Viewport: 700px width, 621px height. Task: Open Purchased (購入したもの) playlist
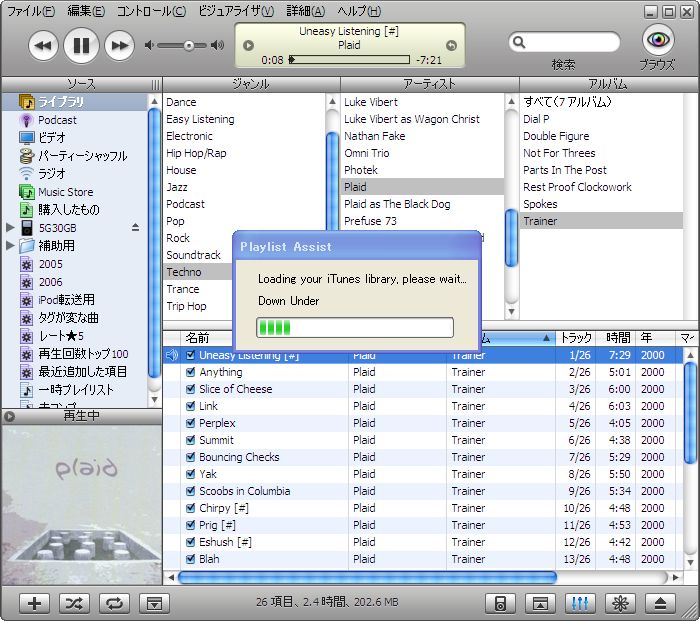point(59,210)
